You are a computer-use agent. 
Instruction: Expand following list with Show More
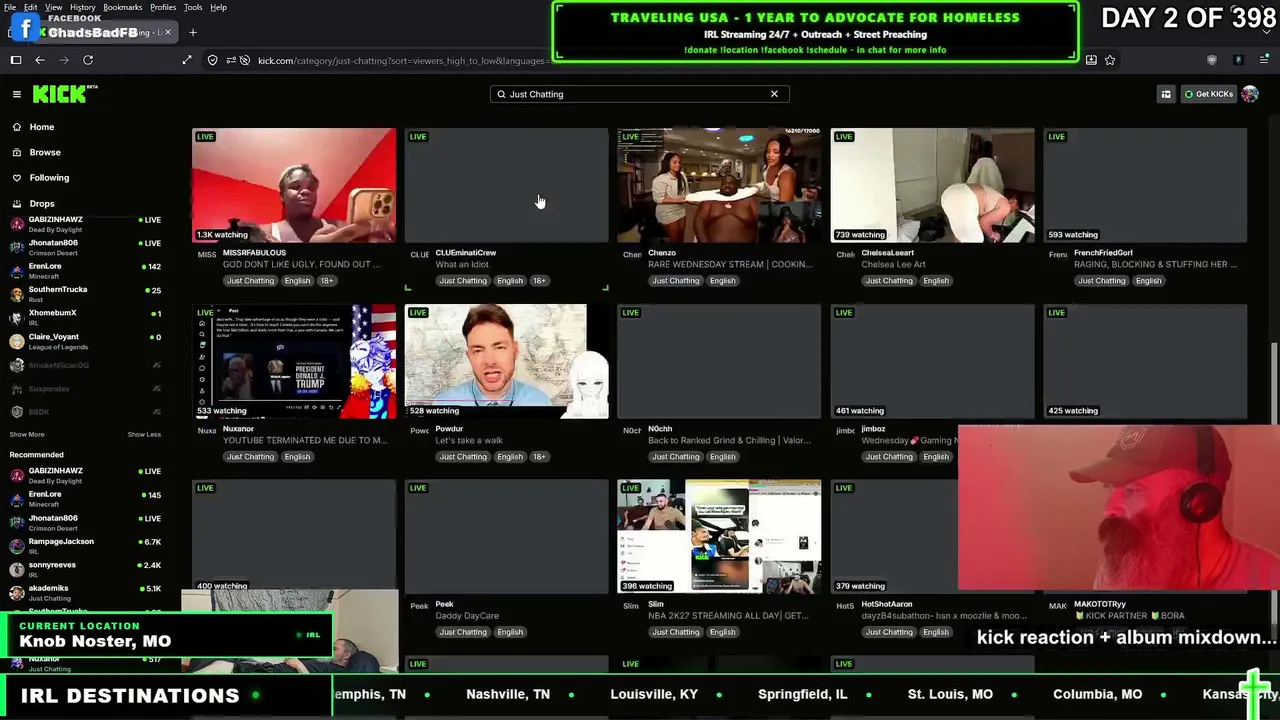point(27,434)
